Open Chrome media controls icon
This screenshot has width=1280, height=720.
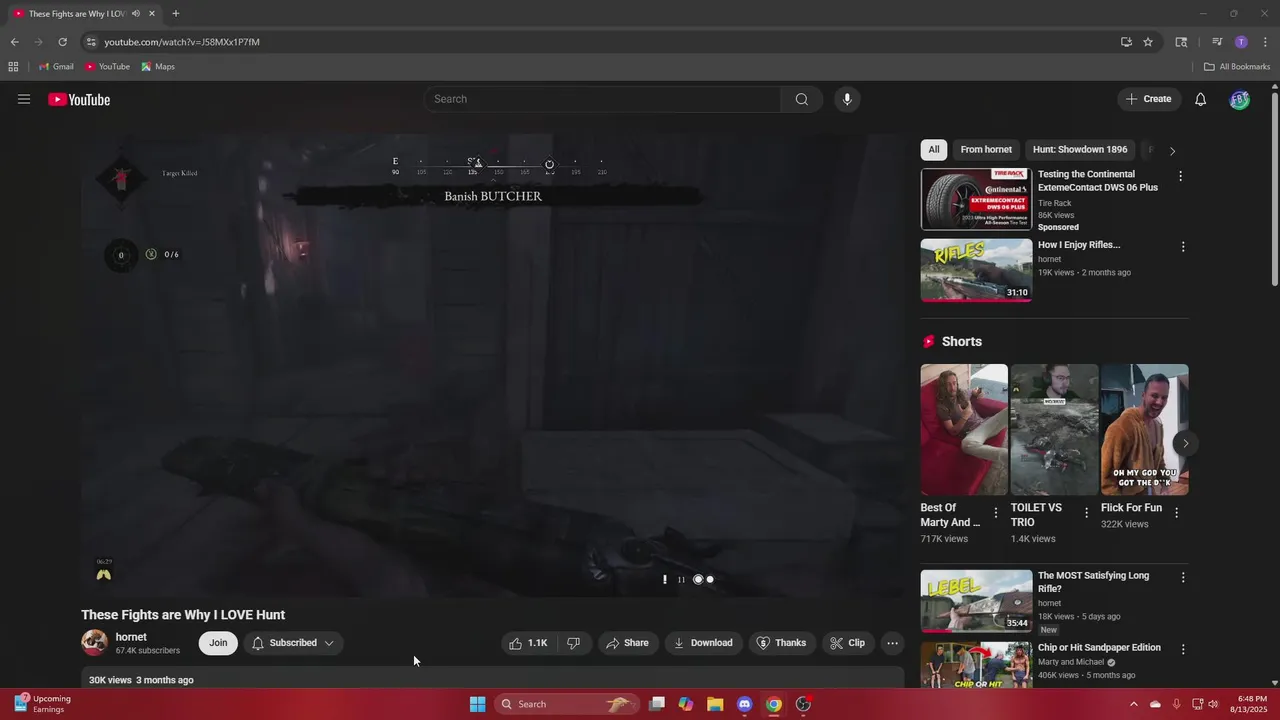1217,42
